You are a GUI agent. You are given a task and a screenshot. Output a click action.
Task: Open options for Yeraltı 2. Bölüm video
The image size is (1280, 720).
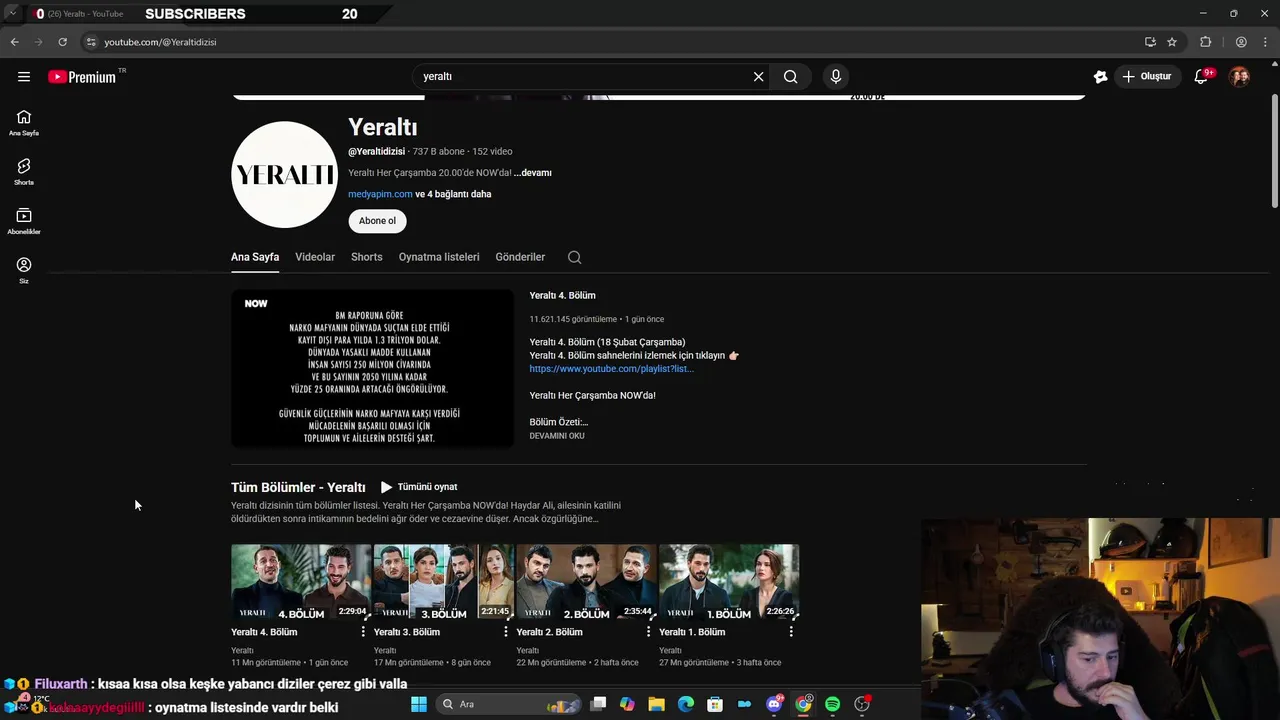pos(648,632)
